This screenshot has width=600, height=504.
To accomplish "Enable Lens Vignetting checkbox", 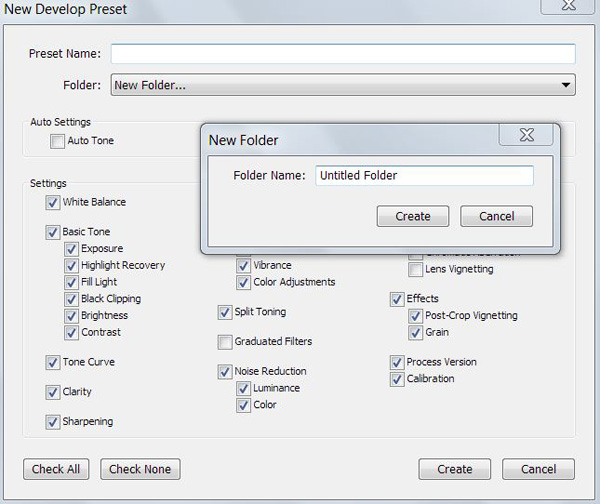I will (x=416, y=269).
